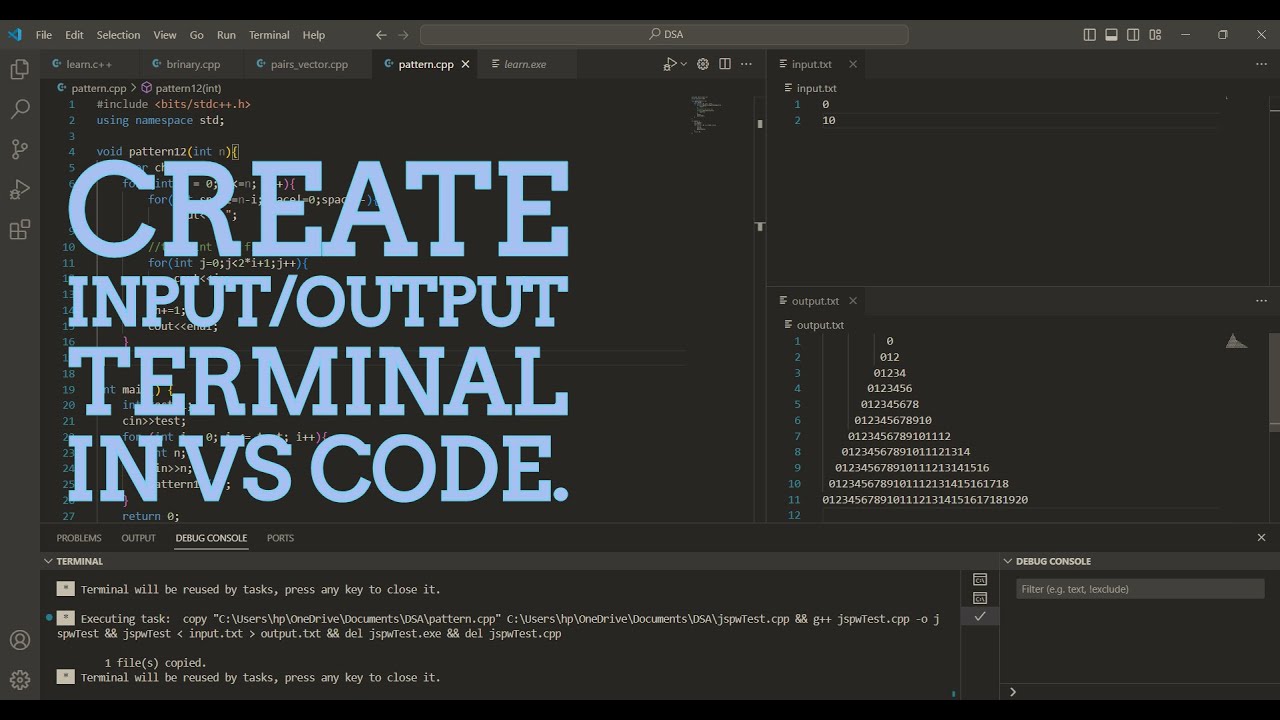Close the input.txt tab

coord(853,64)
